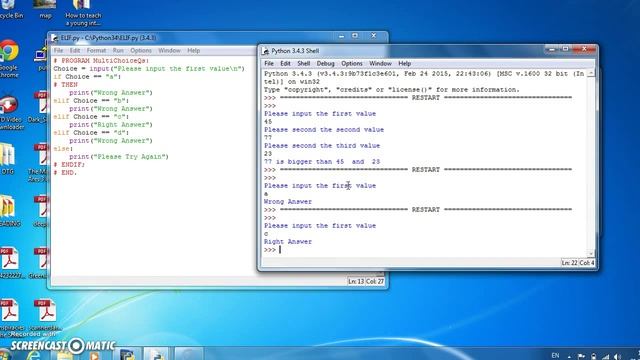
Task: Open the PDF icon labeled '4232227...'
Action: pyautogui.click(x=11, y=263)
